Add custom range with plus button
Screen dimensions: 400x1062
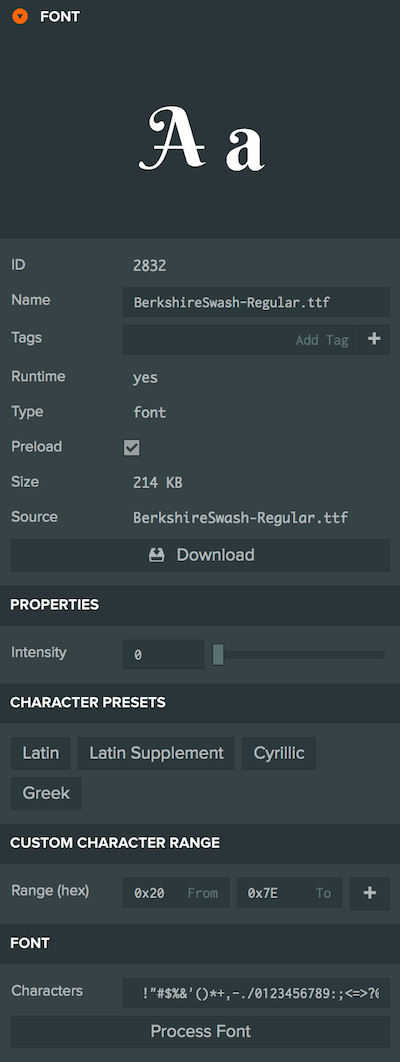[x=370, y=893]
